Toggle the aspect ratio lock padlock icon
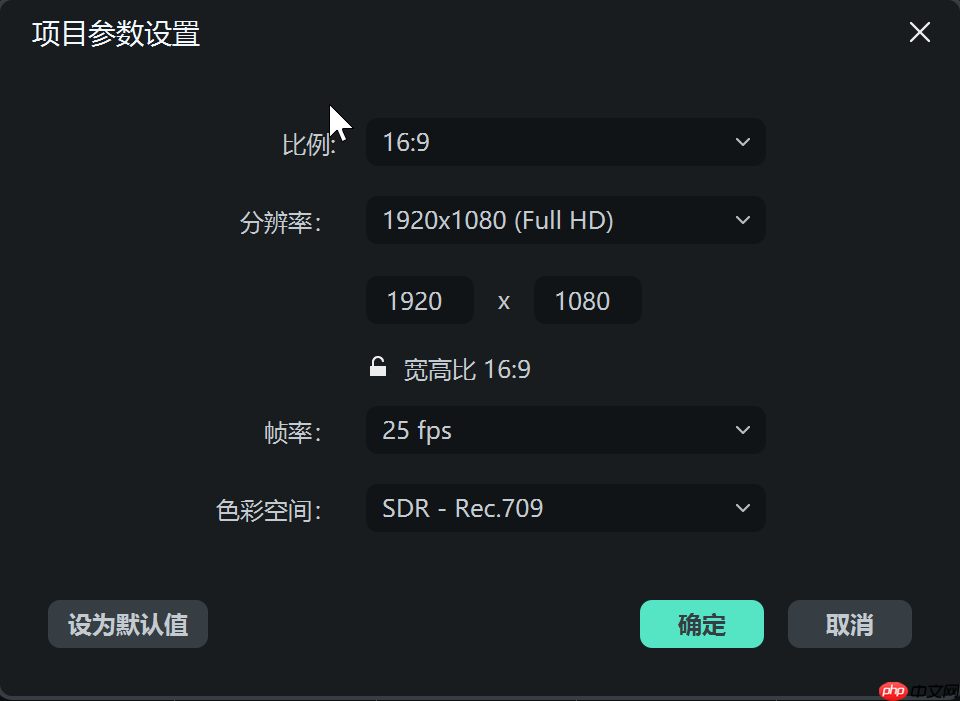The height and width of the screenshot is (701, 960). point(378,367)
